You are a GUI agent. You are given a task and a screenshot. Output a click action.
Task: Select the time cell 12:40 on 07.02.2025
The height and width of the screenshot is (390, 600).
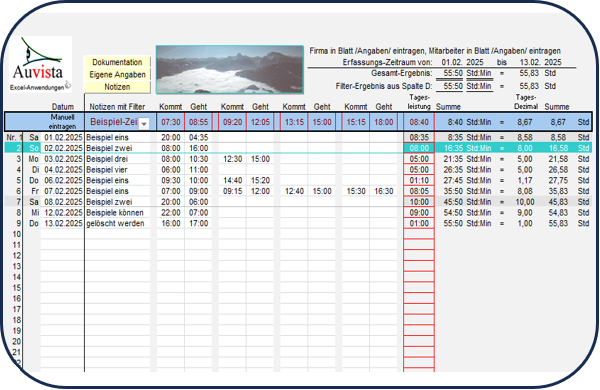coord(294,191)
